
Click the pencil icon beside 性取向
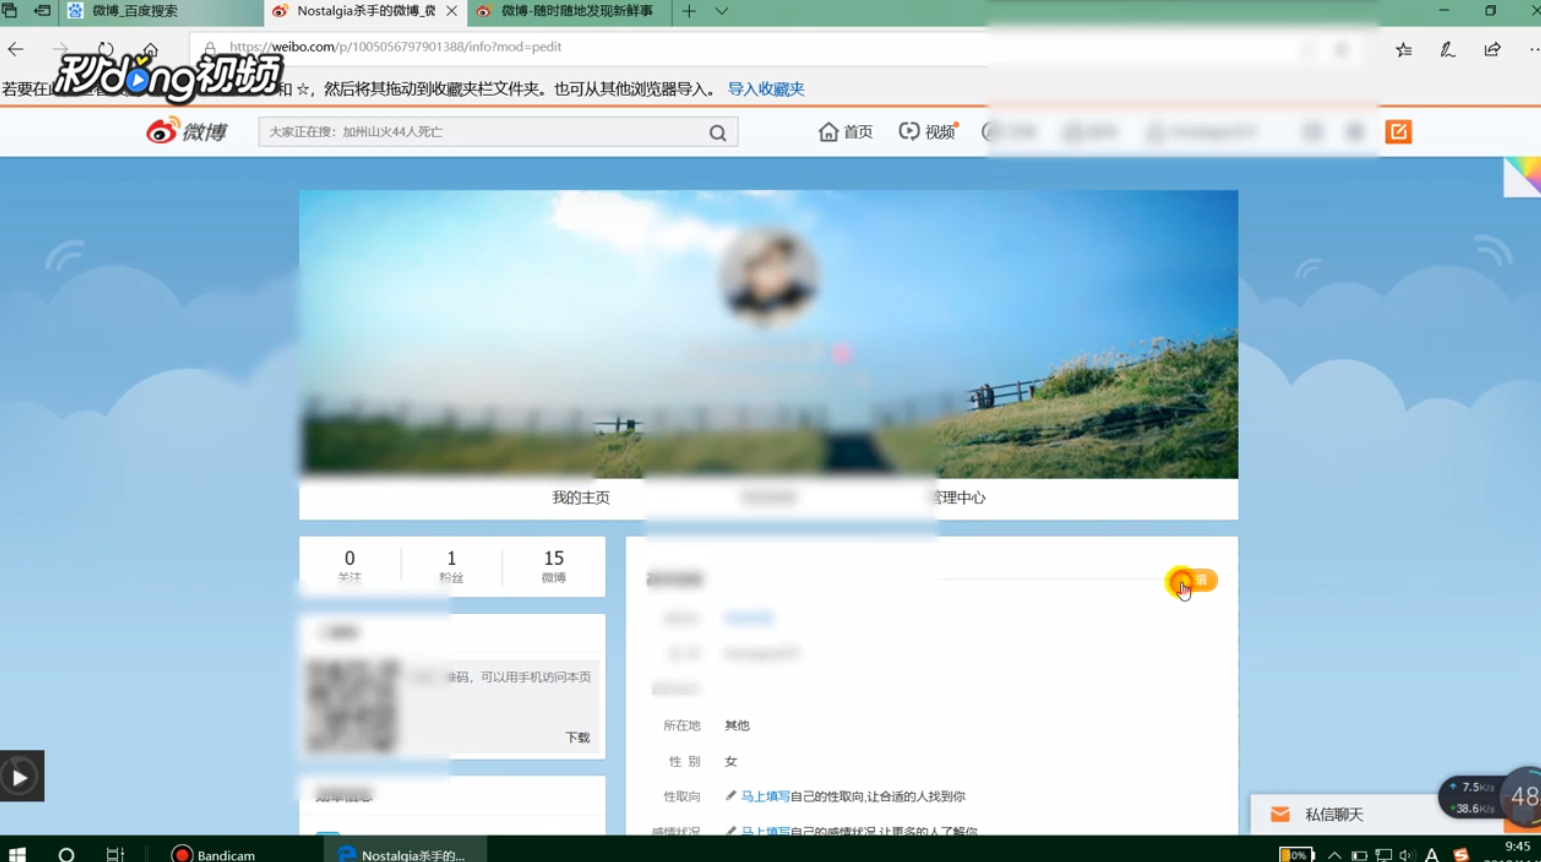point(731,796)
